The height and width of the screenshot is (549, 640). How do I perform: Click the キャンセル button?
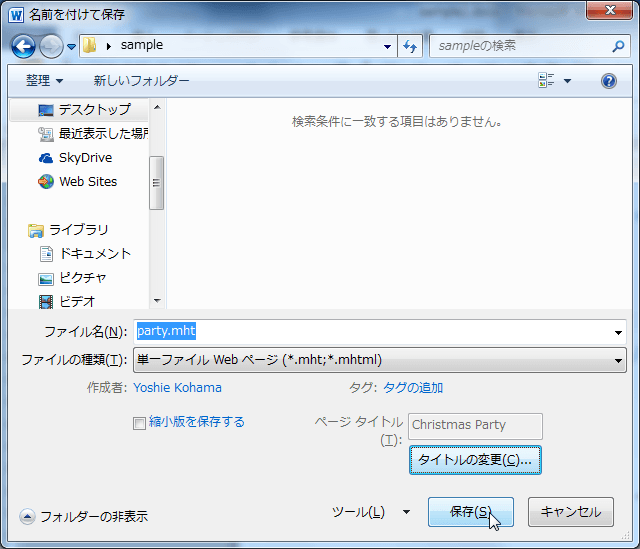[x=571, y=512]
